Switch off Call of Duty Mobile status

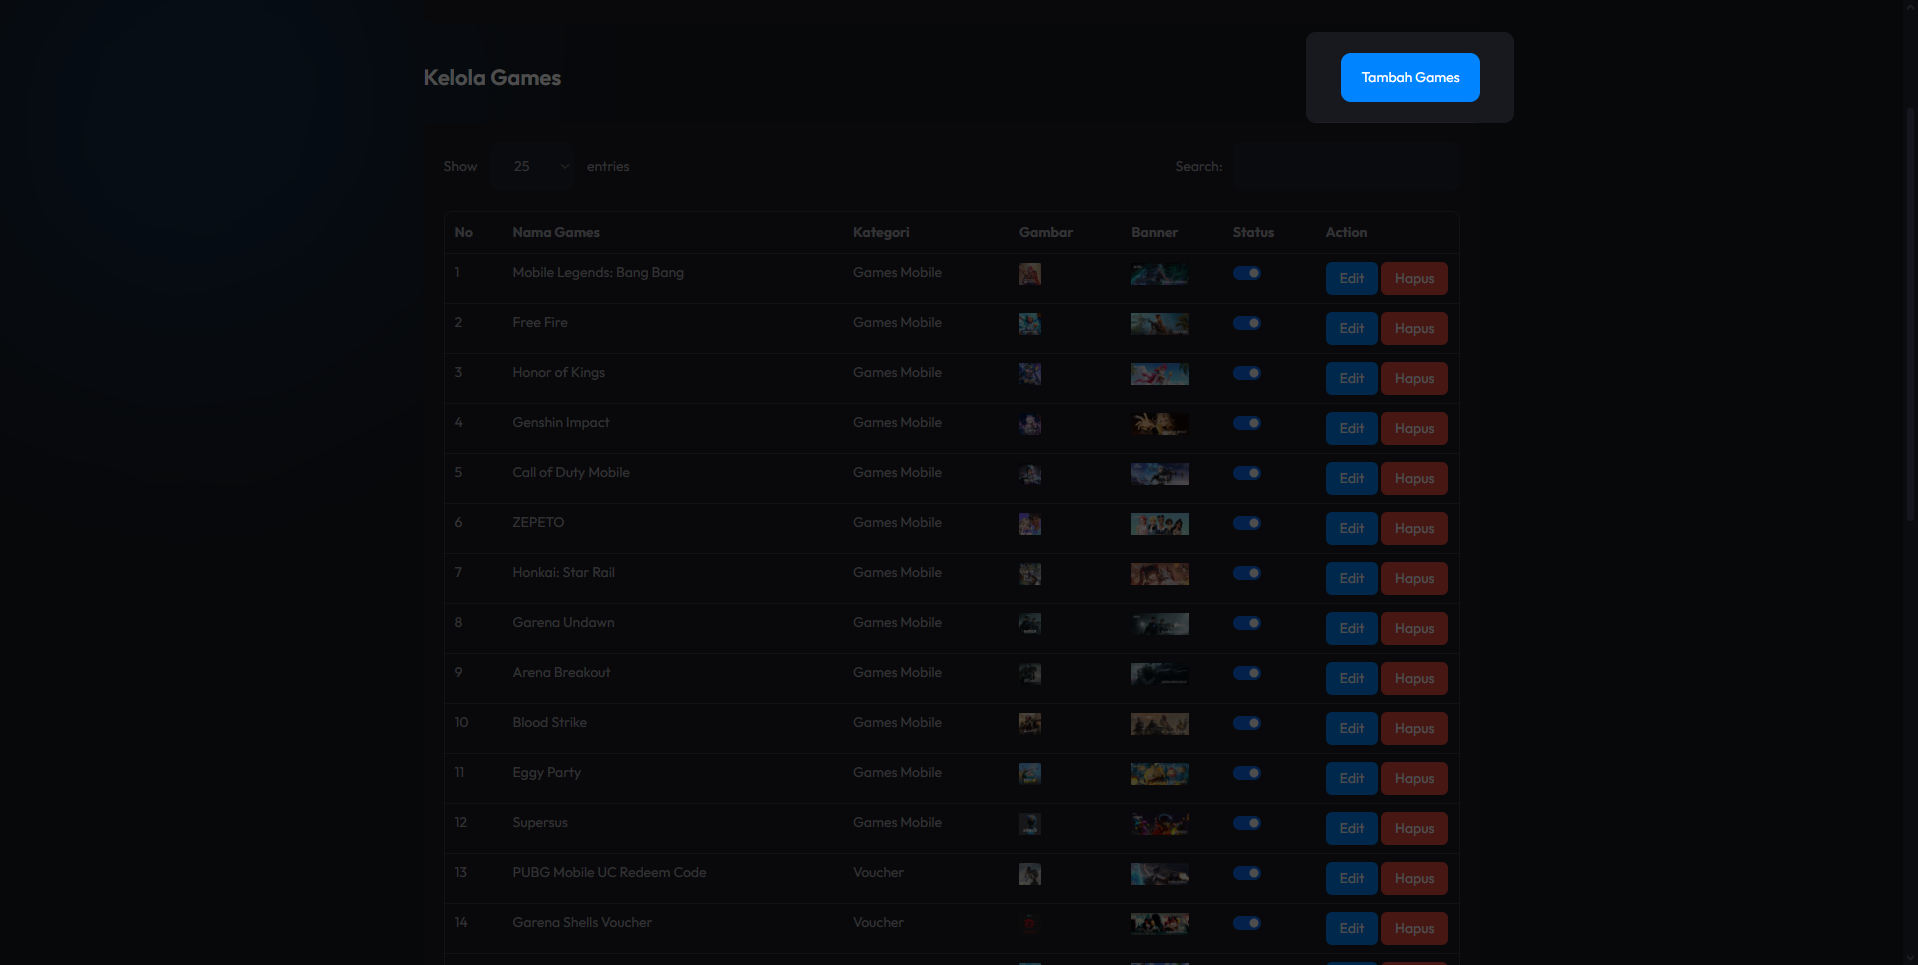point(1247,473)
